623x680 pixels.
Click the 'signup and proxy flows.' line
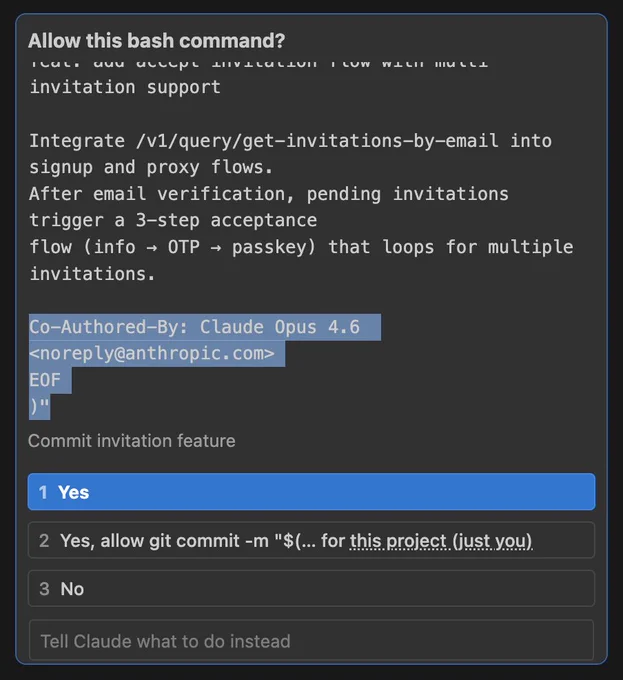pyautogui.click(x=151, y=167)
